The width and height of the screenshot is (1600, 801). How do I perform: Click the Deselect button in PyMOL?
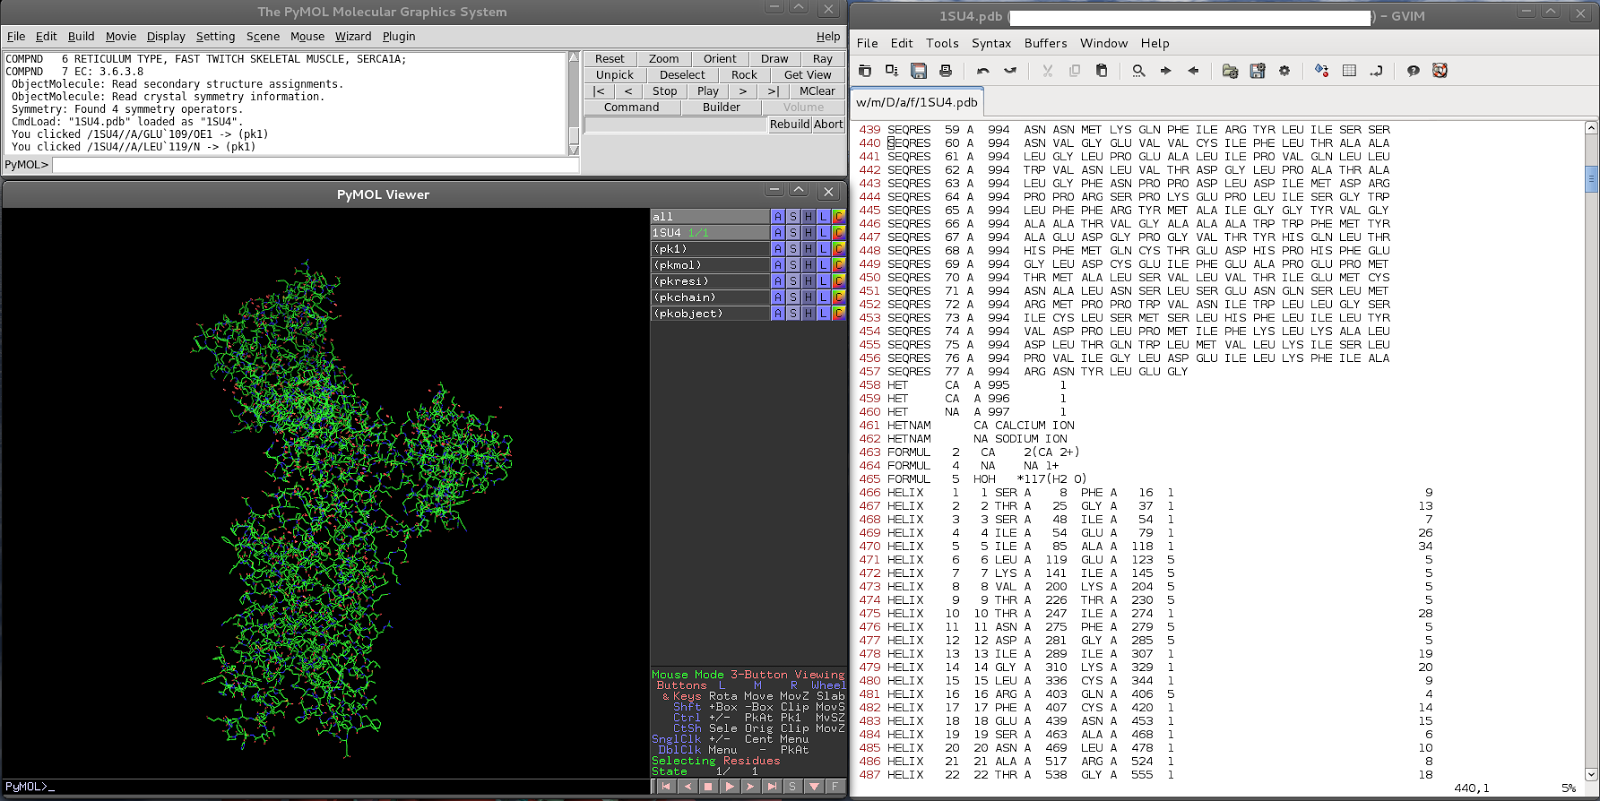tap(682, 75)
